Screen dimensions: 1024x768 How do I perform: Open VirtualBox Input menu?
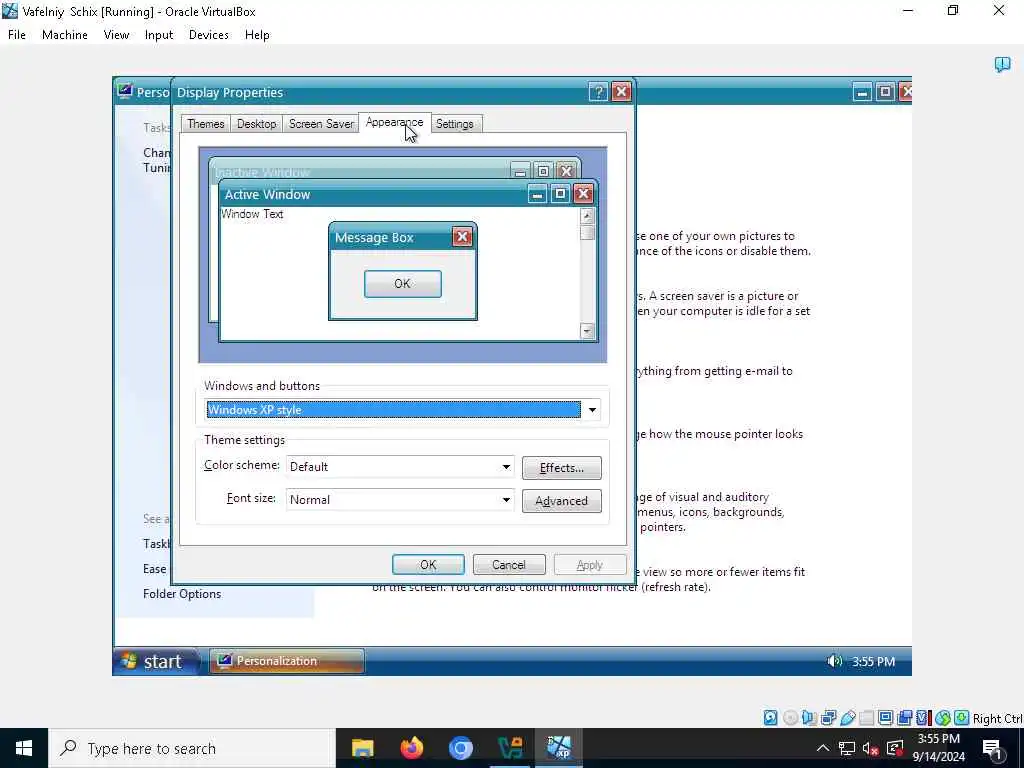[x=159, y=35]
